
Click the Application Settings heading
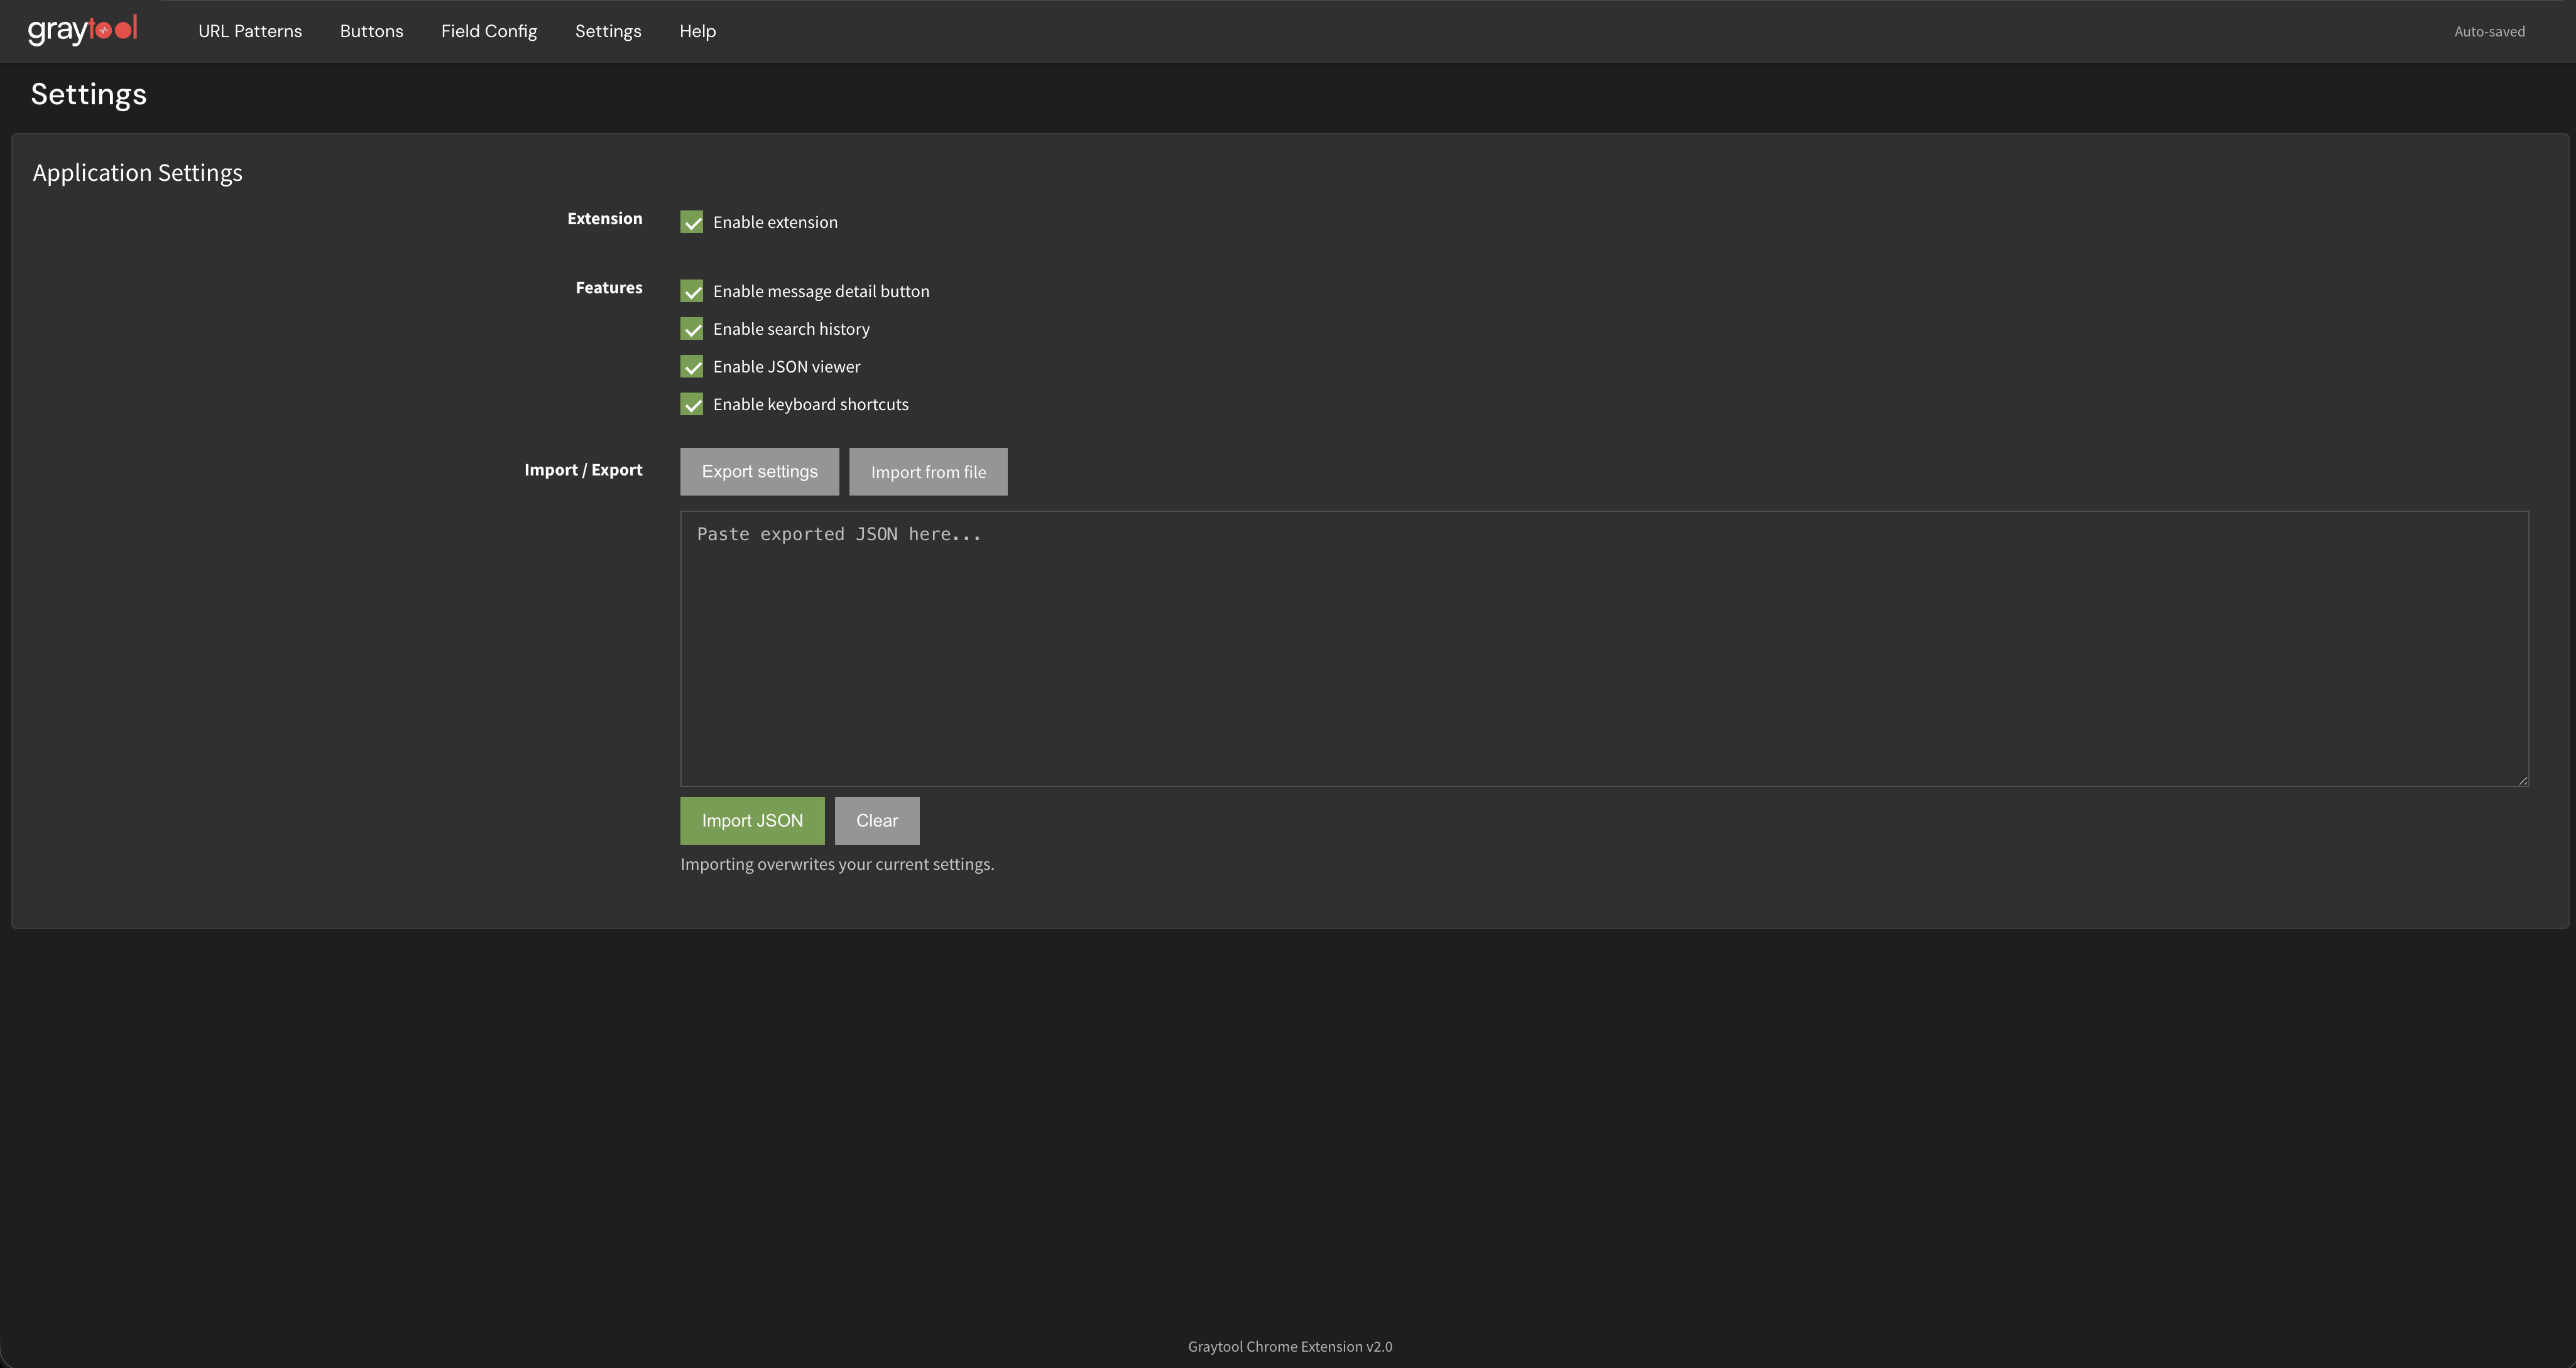point(137,172)
